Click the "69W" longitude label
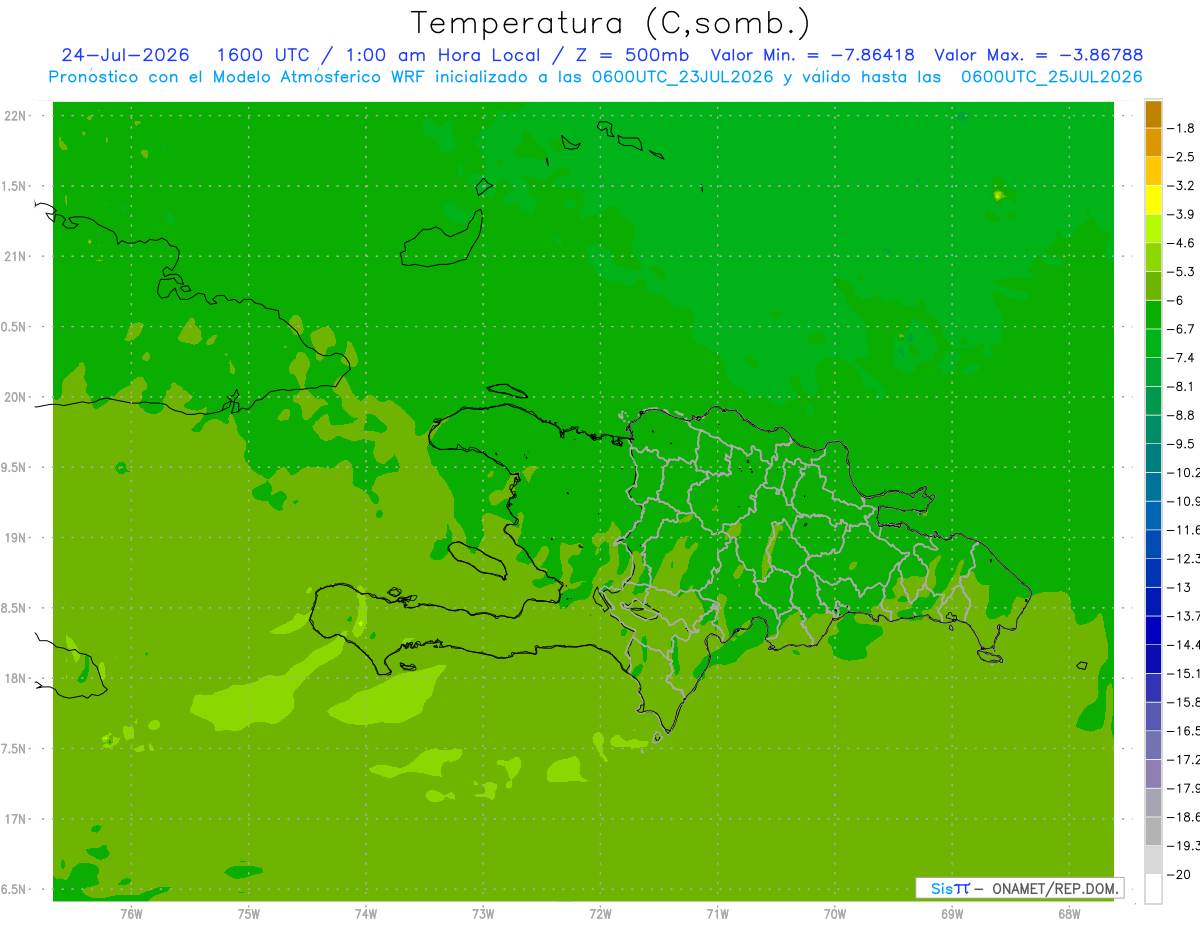 (x=951, y=914)
